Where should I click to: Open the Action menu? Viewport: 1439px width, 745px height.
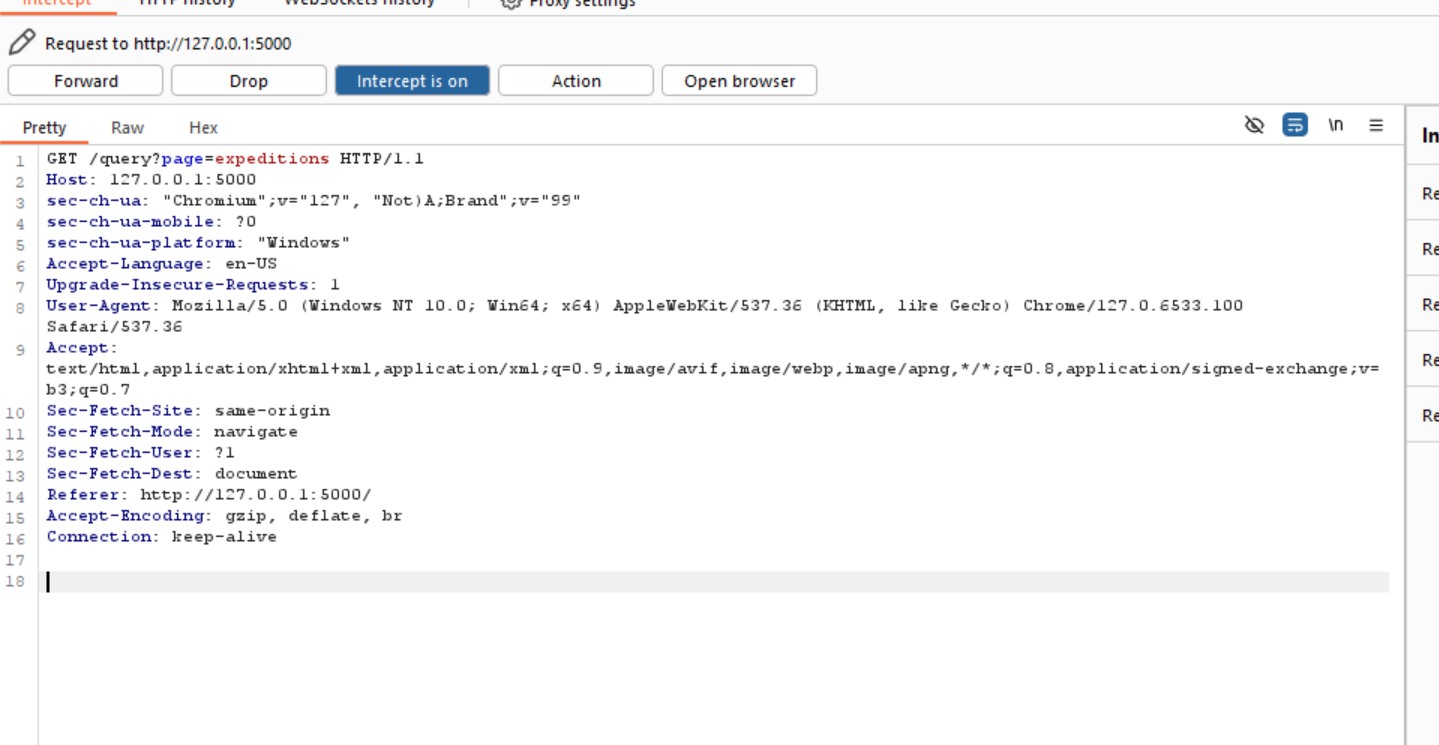pos(576,81)
